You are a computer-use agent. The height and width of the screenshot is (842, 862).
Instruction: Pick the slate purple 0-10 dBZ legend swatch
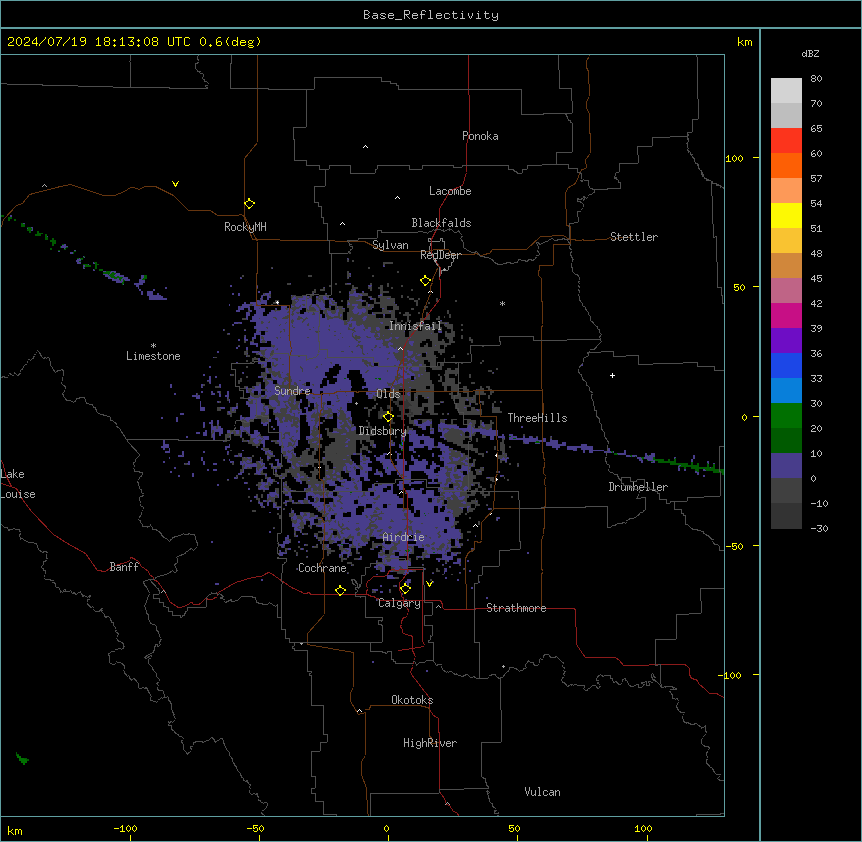(786, 466)
